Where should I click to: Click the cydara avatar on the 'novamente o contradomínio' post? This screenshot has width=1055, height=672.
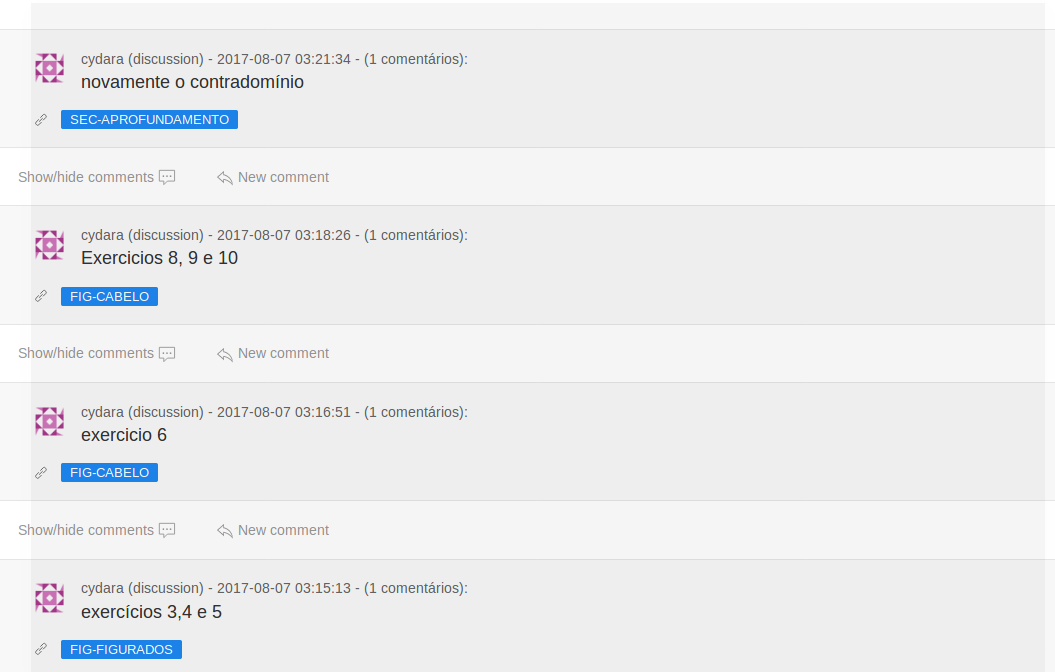point(49,68)
